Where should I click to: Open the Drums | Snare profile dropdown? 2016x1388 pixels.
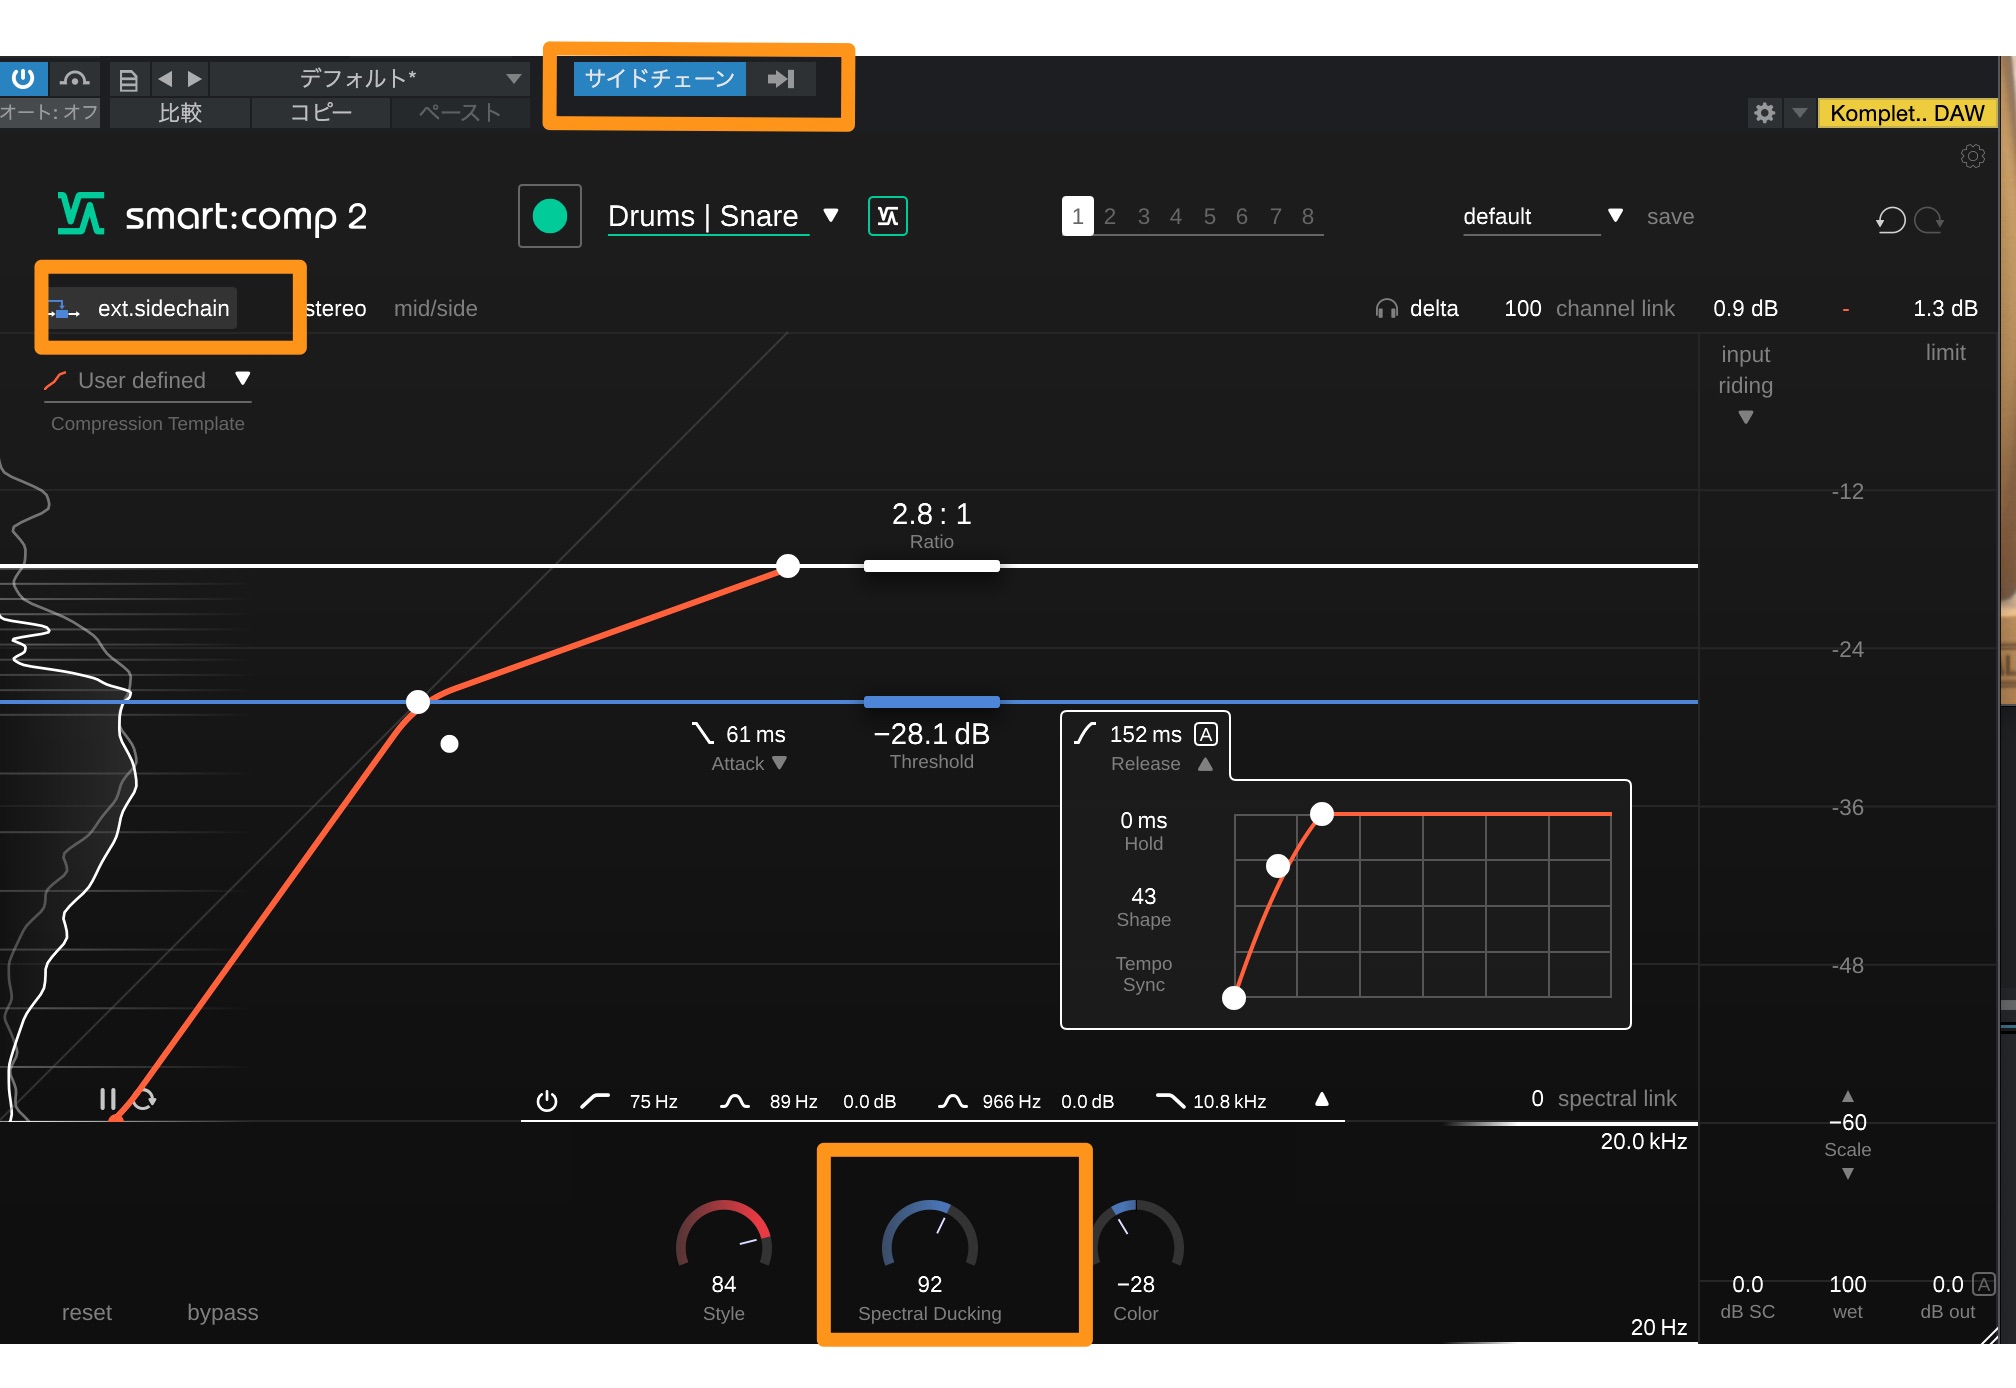pos(830,215)
